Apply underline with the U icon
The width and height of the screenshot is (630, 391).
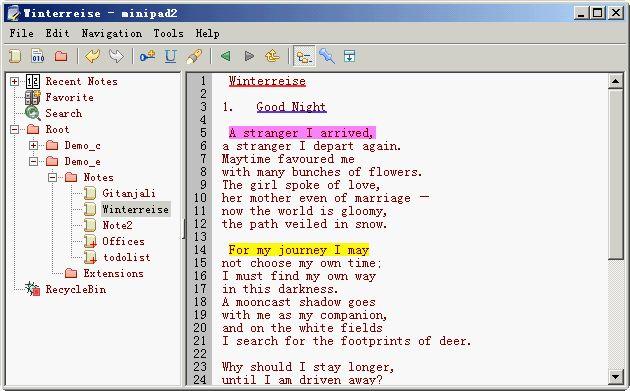171,56
